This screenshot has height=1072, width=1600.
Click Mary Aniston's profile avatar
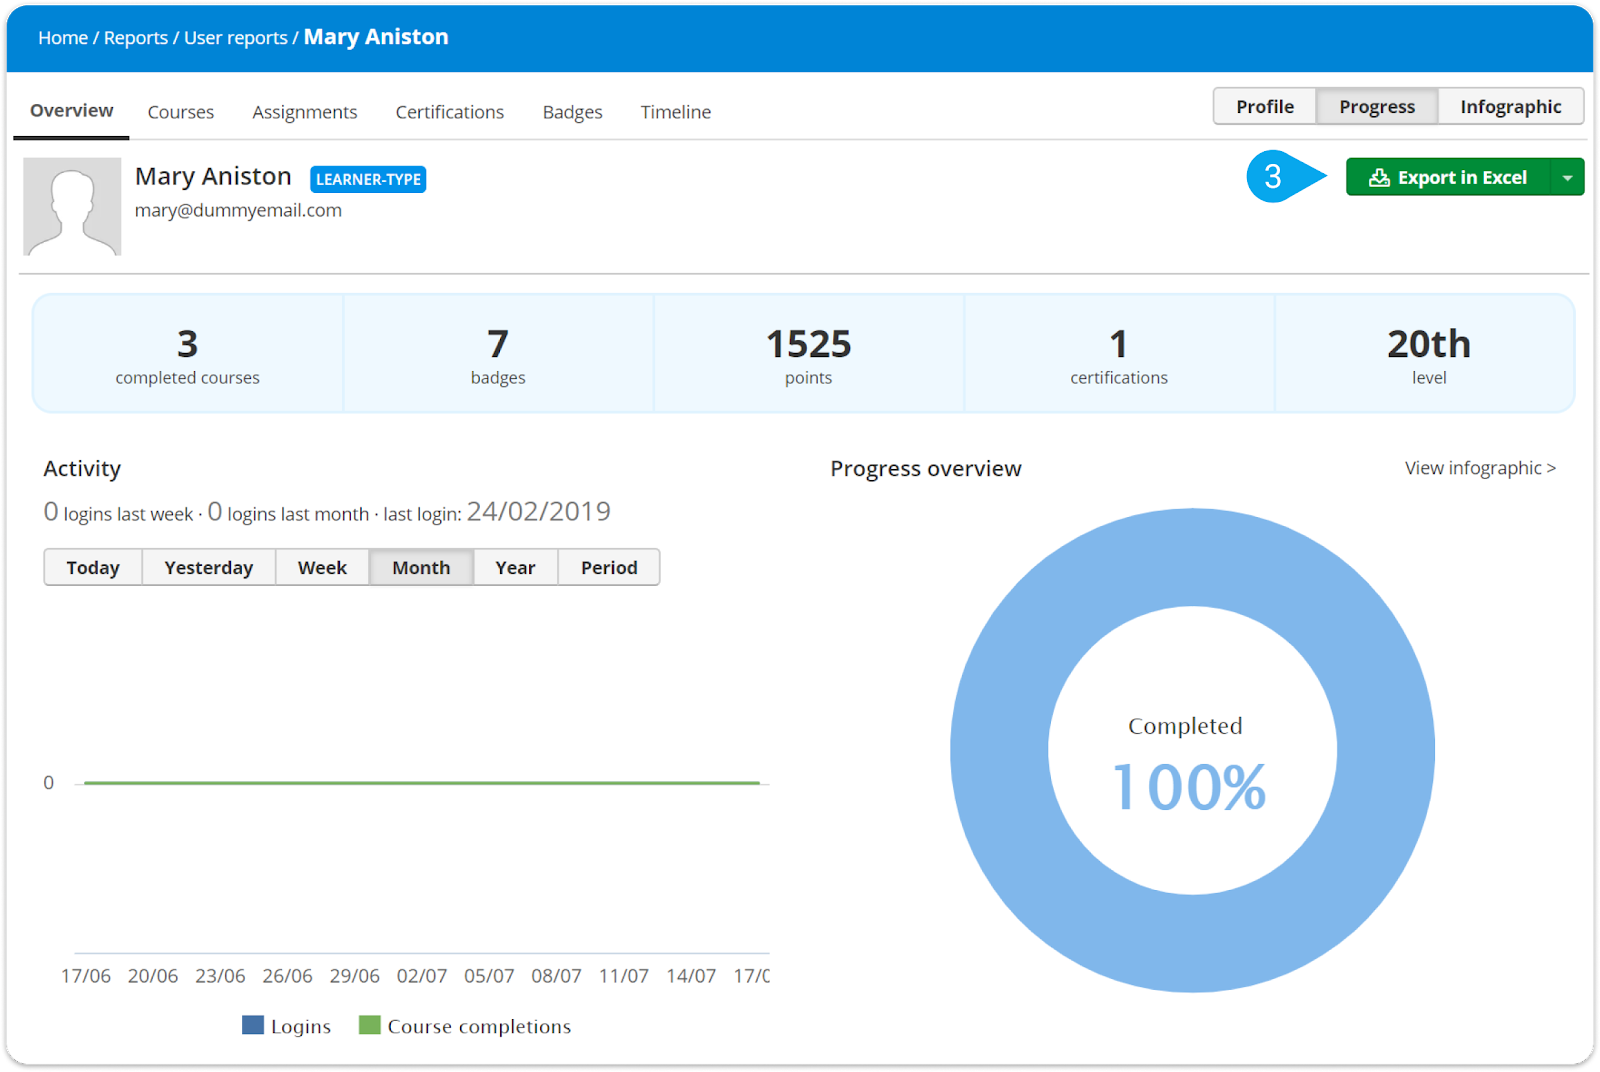coord(72,206)
